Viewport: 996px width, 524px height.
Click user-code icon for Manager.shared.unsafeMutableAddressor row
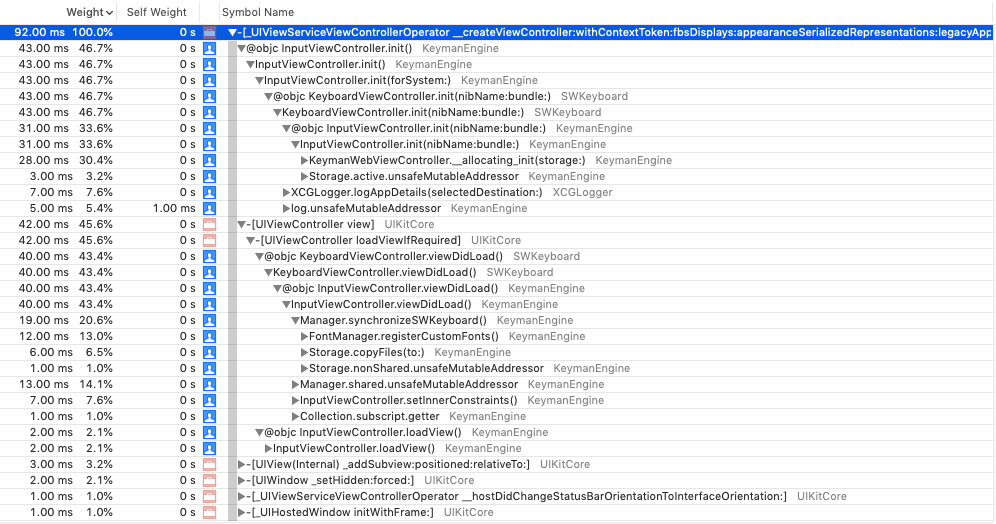tap(209, 384)
